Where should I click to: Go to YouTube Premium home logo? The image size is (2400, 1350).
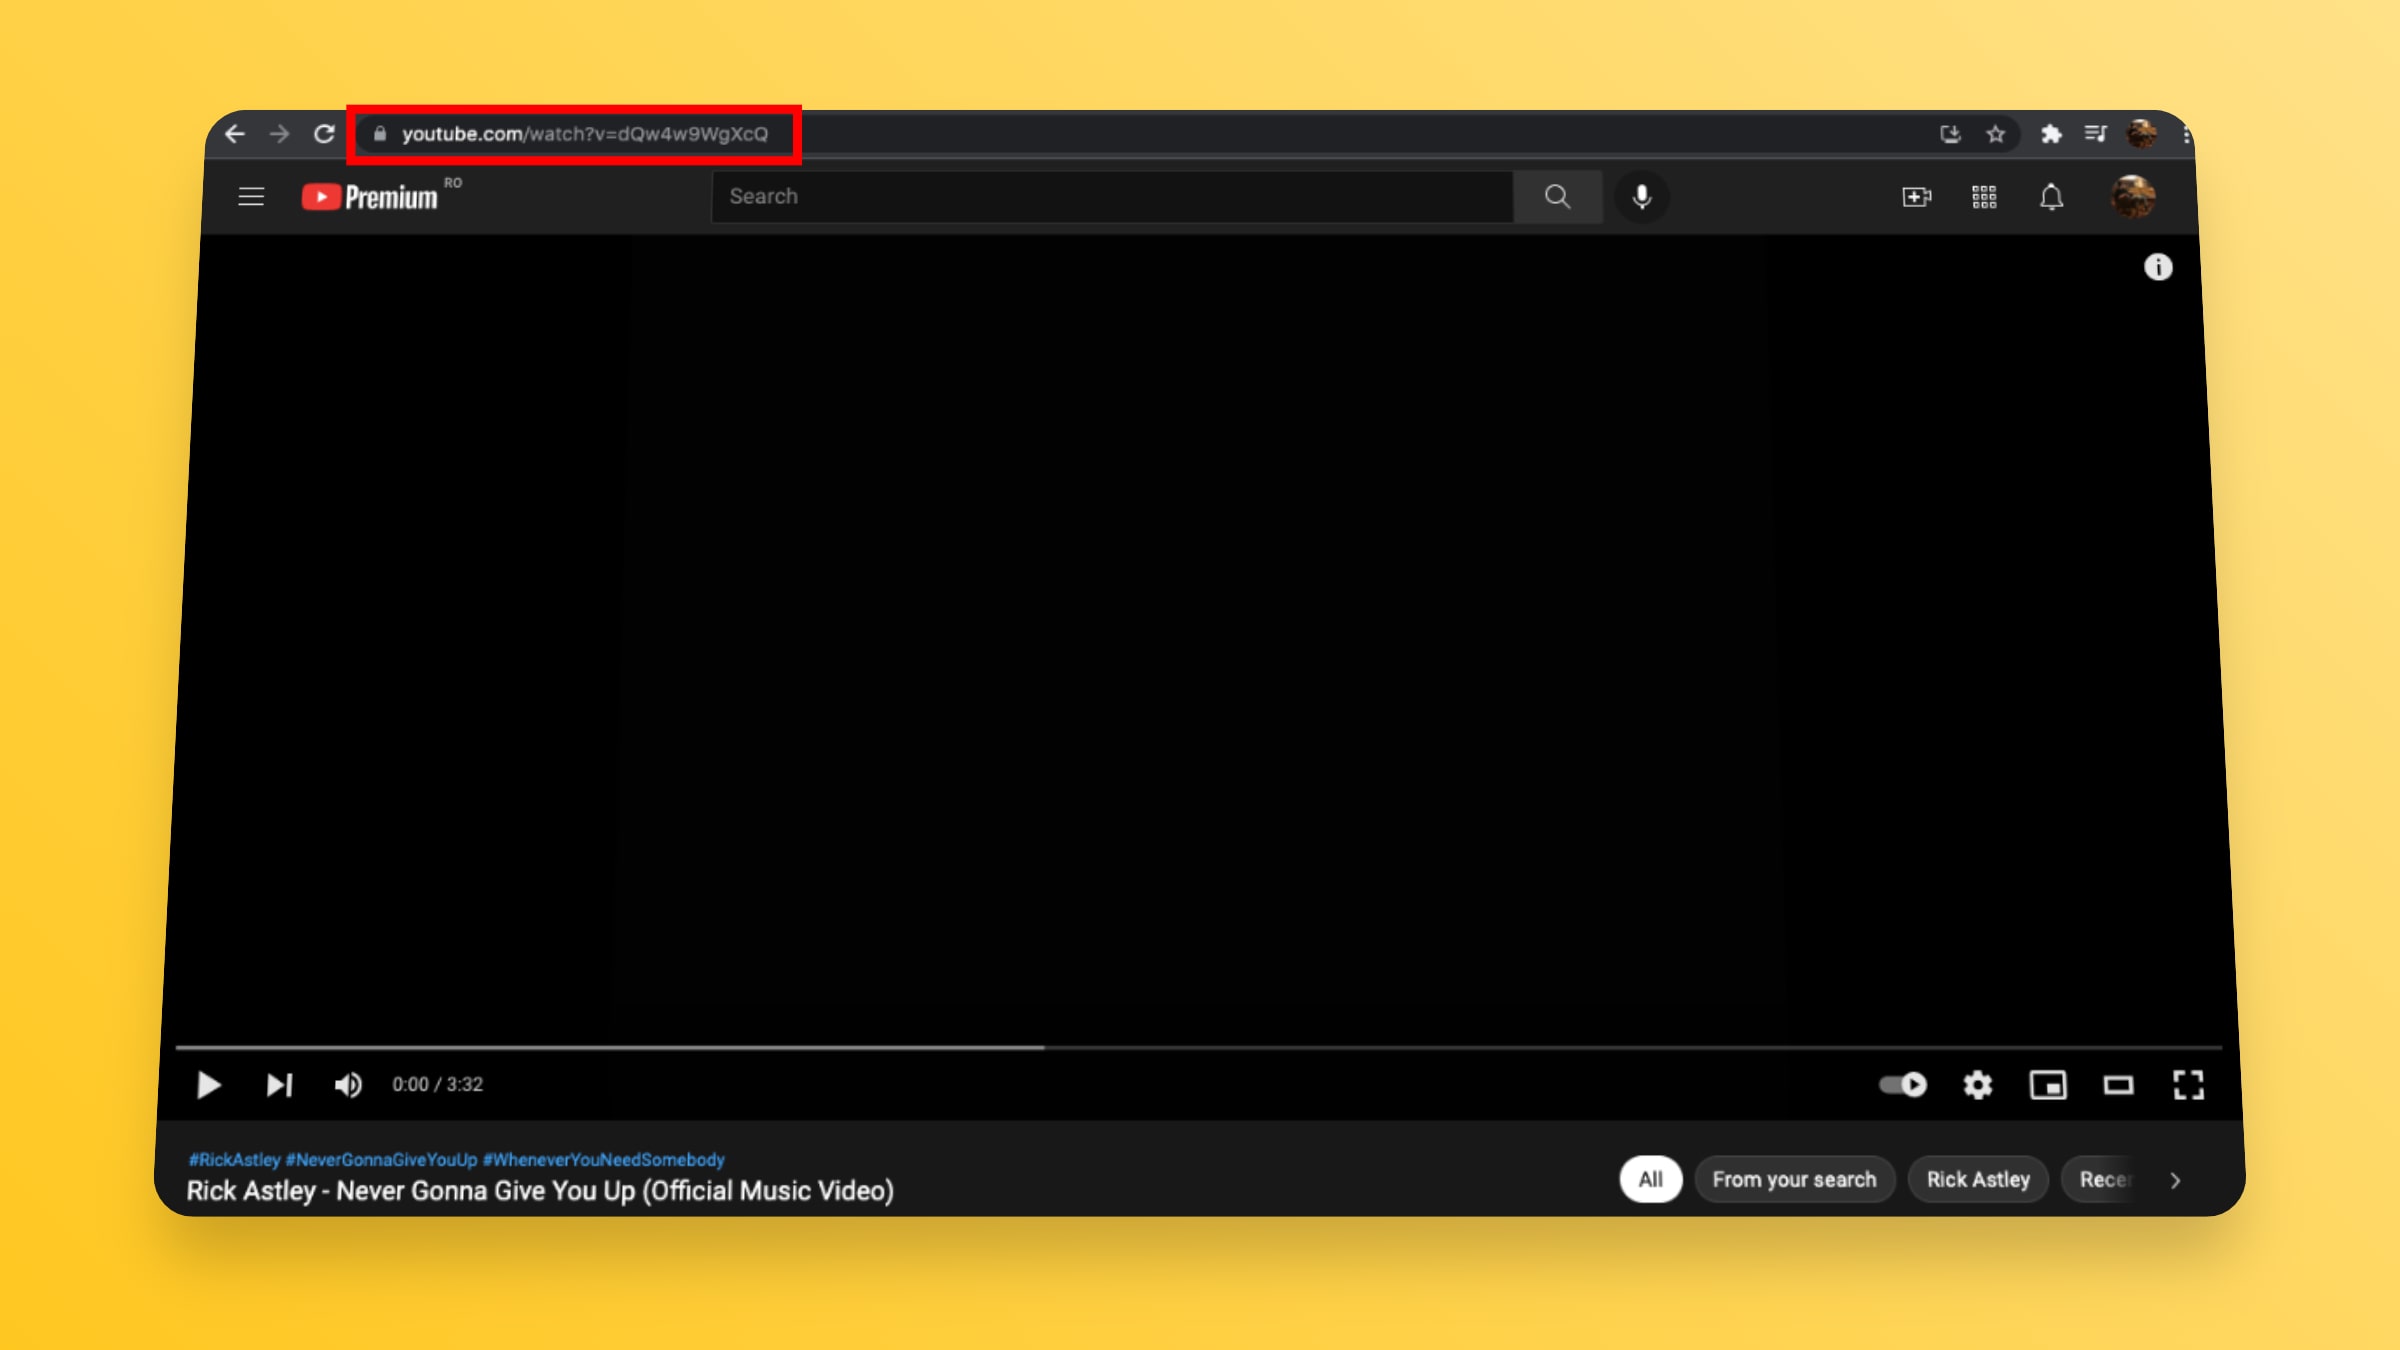pyautogui.click(x=370, y=197)
